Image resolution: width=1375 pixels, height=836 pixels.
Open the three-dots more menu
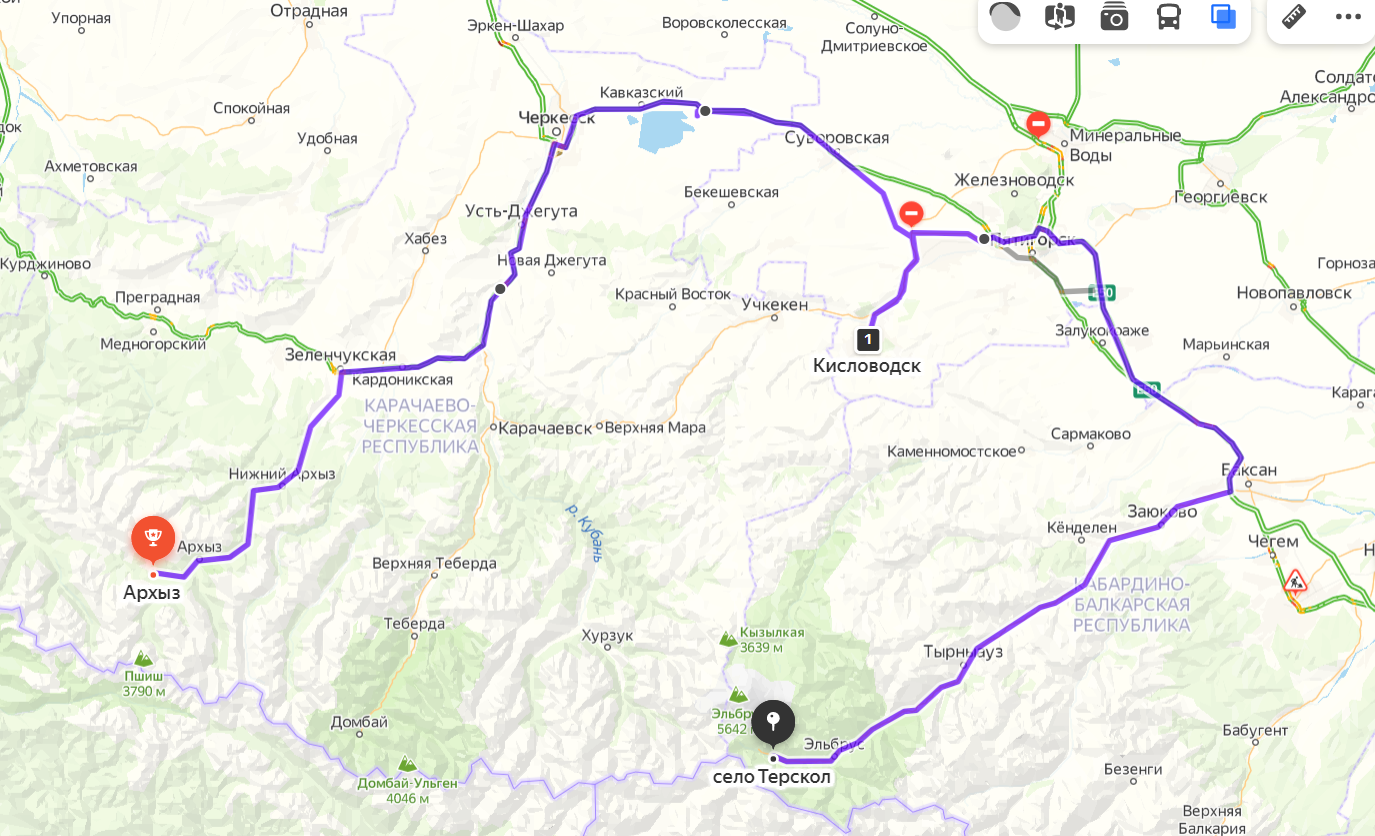(x=1348, y=17)
